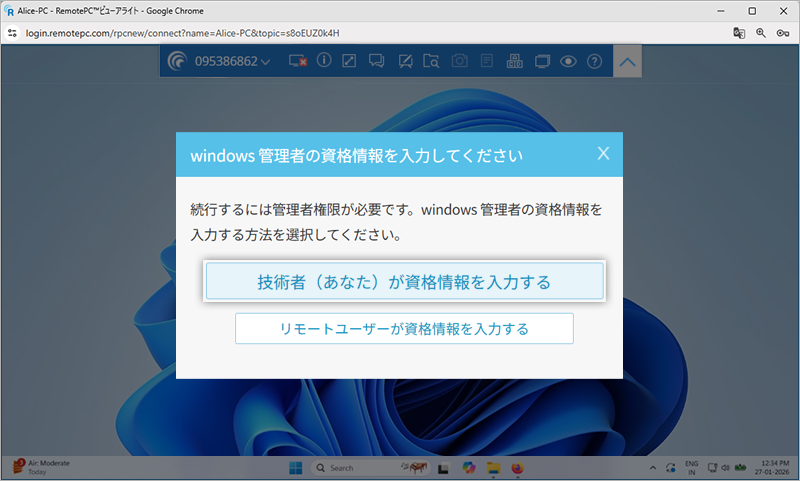
Task: Click the sticky notes document icon
Action: coord(487,61)
